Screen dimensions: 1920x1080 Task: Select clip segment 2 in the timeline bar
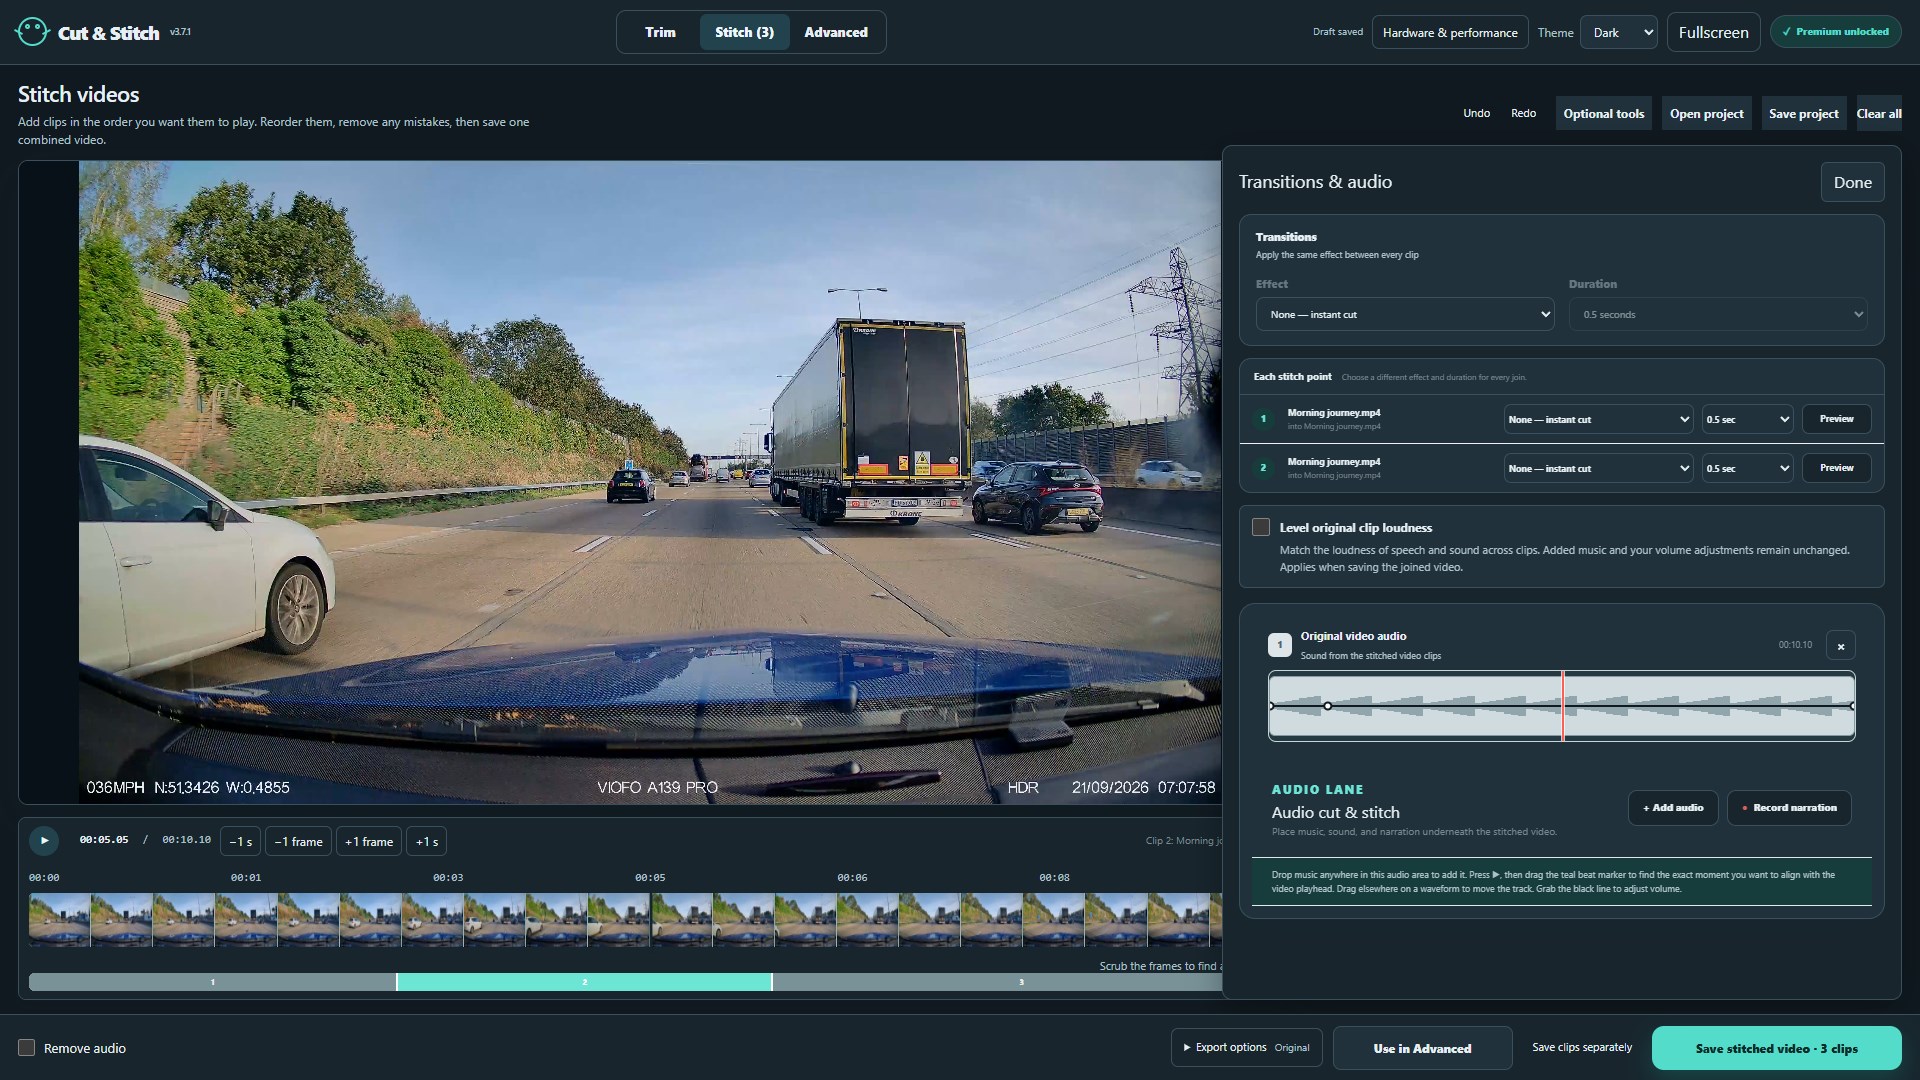coord(584,982)
